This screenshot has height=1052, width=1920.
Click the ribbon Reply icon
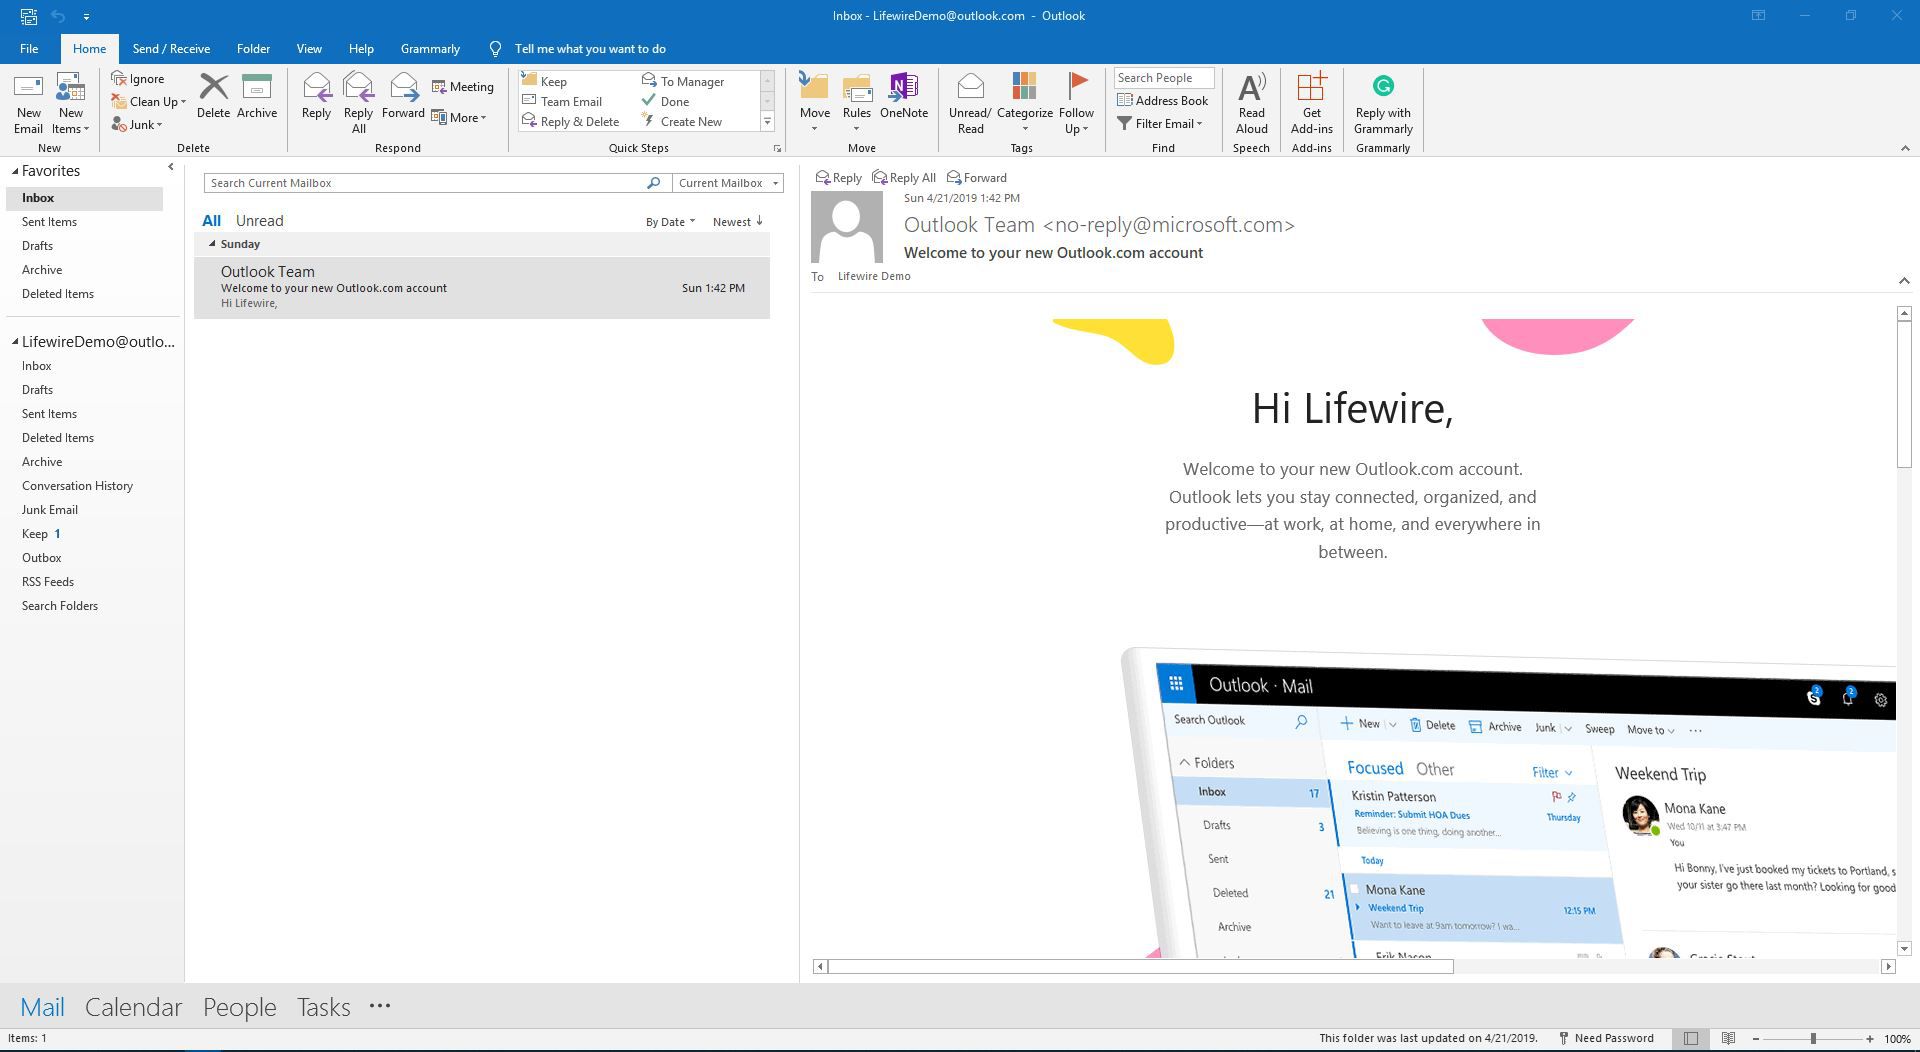(x=316, y=87)
